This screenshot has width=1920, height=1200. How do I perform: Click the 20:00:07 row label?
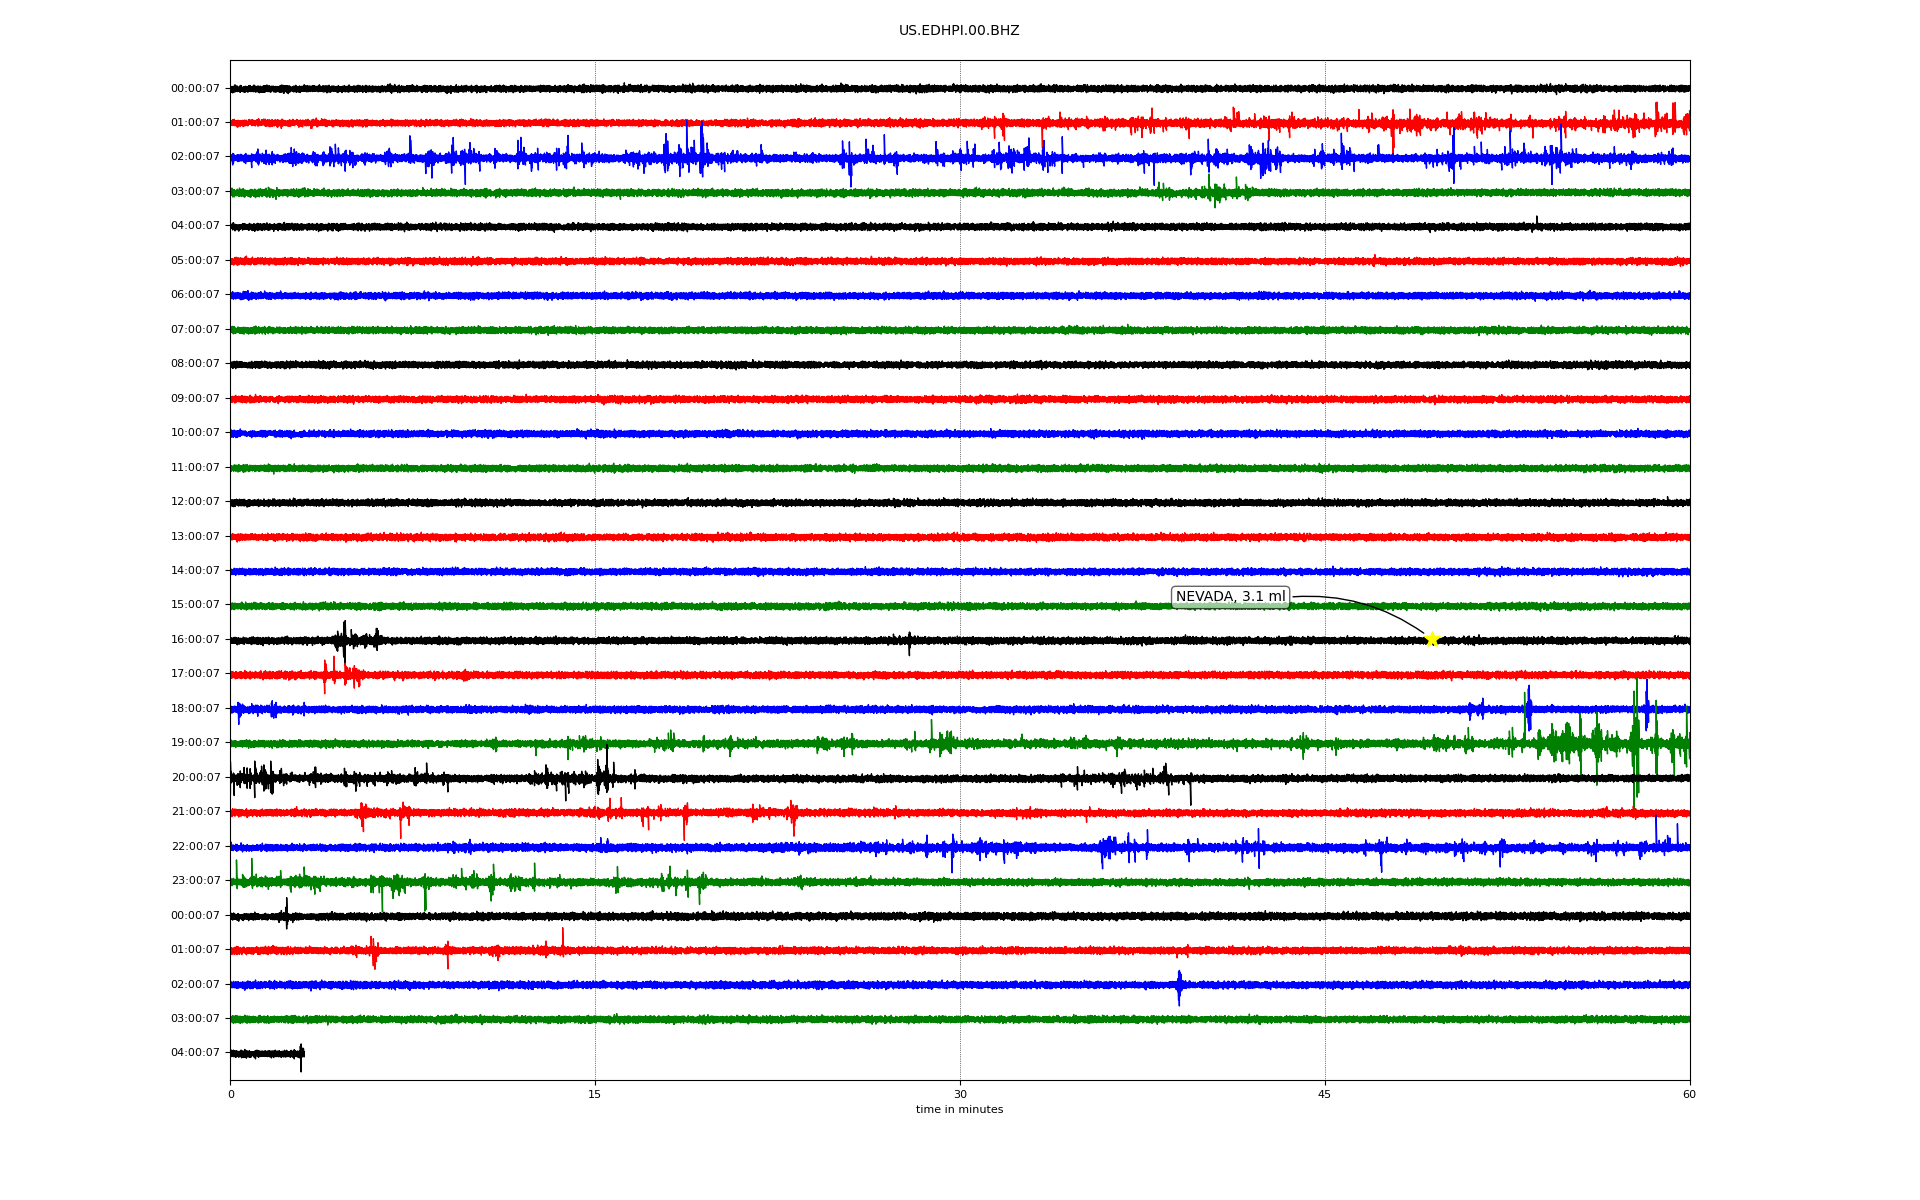[x=195, y=778]
